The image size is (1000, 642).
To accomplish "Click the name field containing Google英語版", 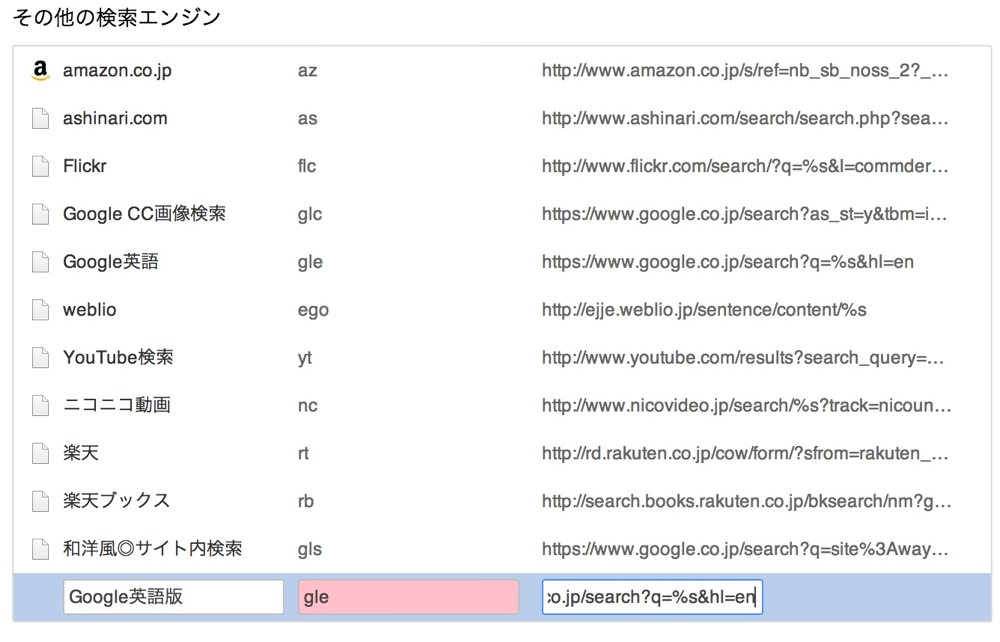I will point(173,597).
